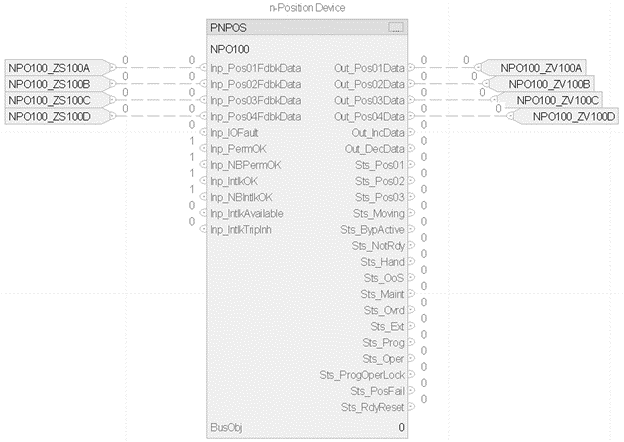Open block properties via the ellipsis button

(397, 27)
